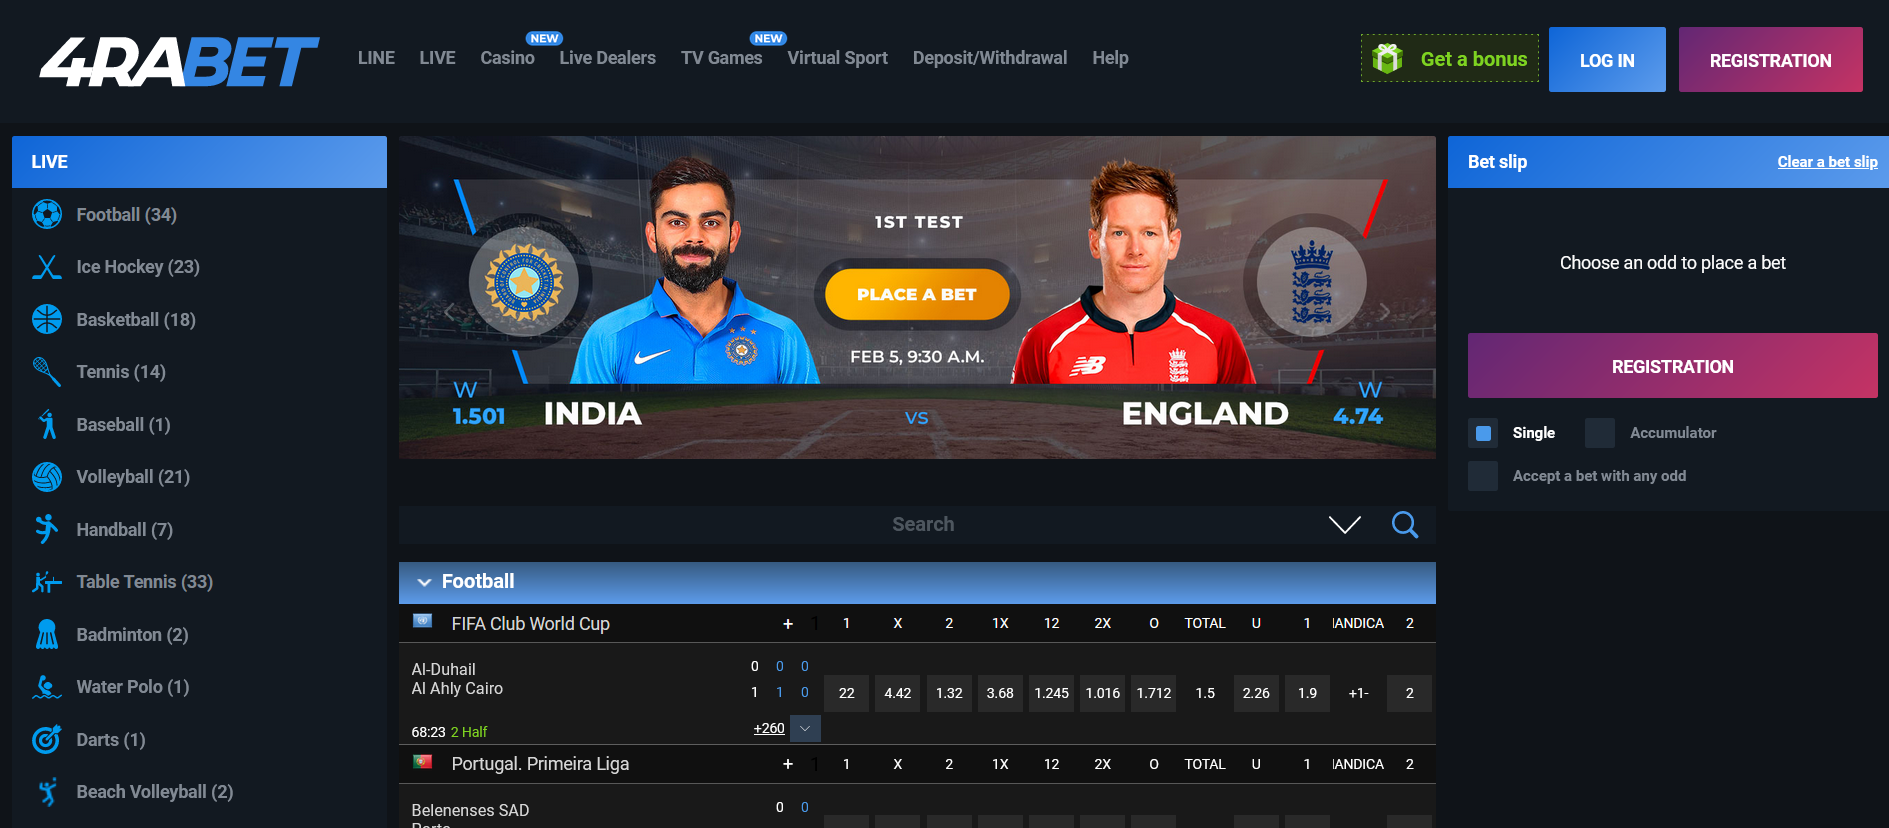Choose the Tennis racket icon

click(x=47, y=372)
